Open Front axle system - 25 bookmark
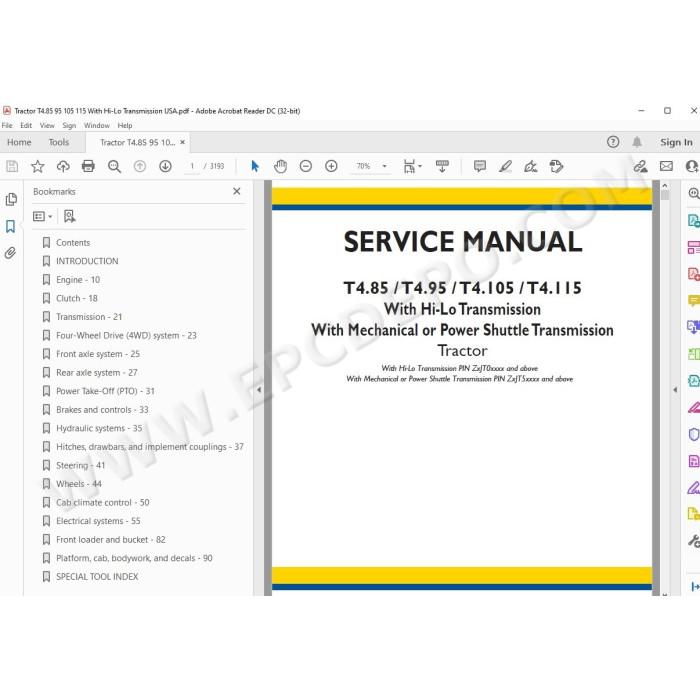This screenshot has height=700, width=700. [98, 354]
